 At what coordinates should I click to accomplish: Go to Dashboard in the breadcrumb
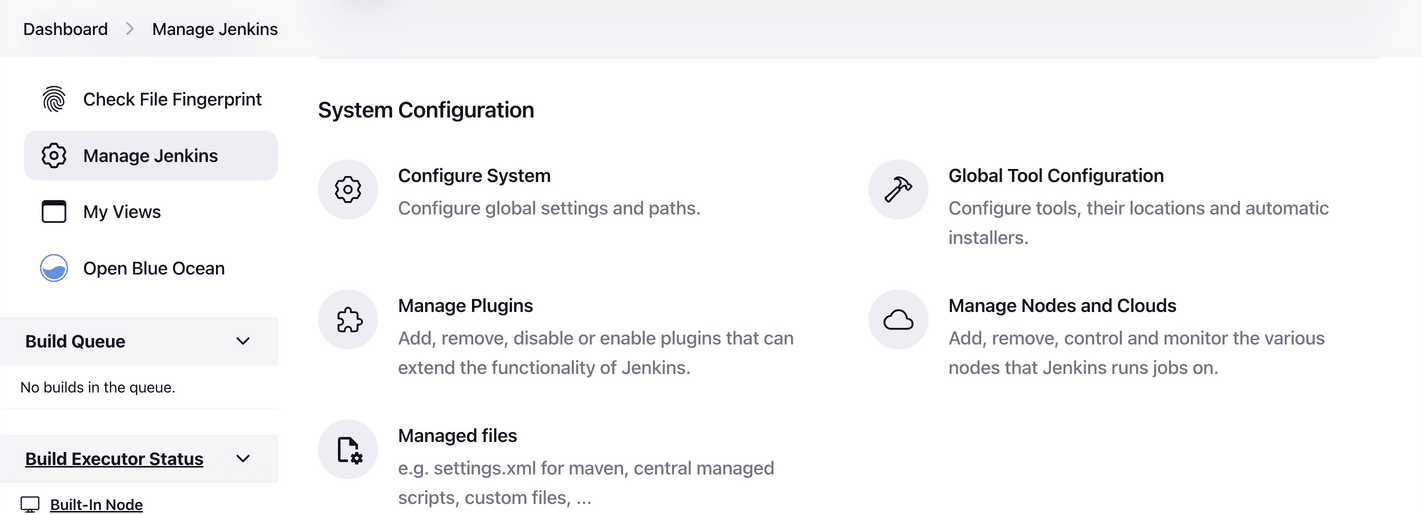[65, 29]
